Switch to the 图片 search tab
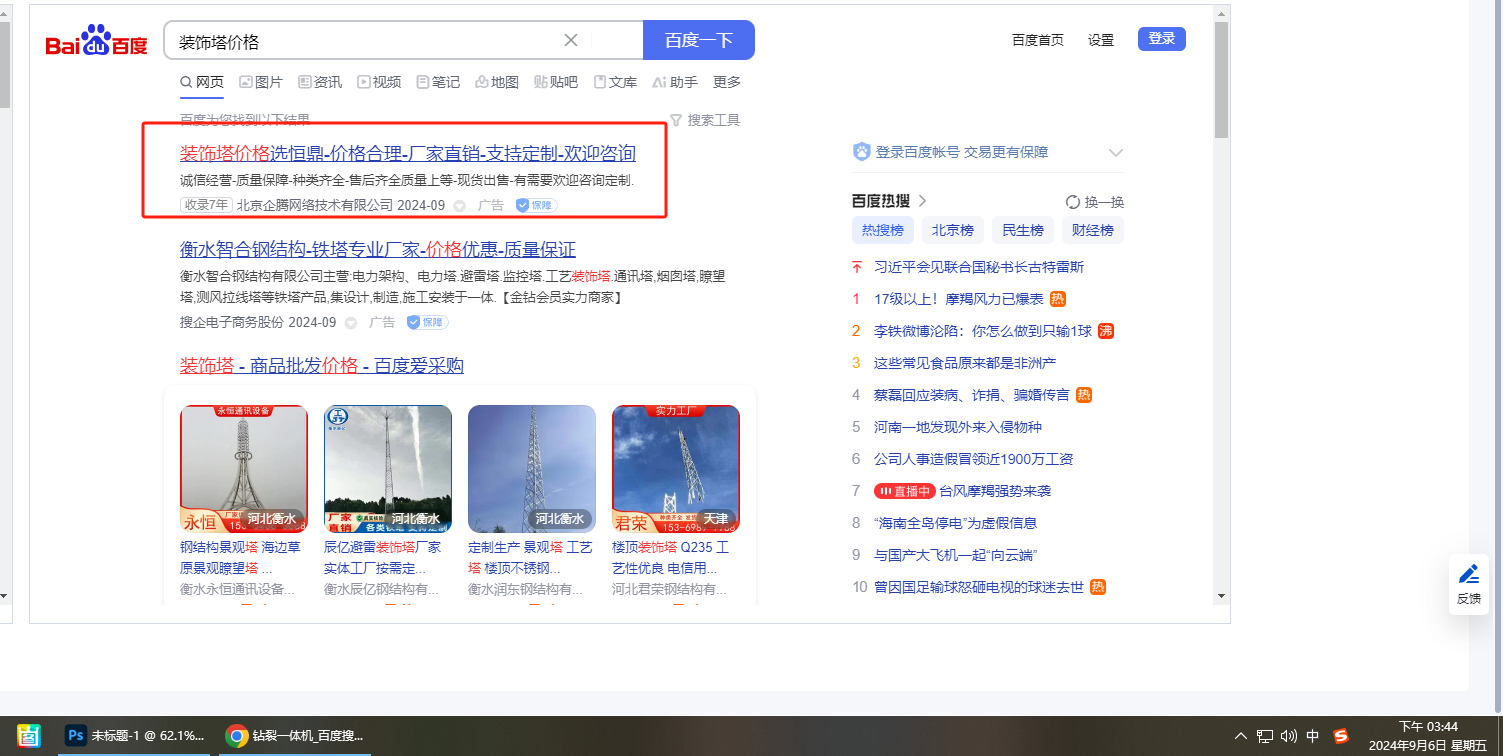1503x756 pixels. [x=261, y=82]
